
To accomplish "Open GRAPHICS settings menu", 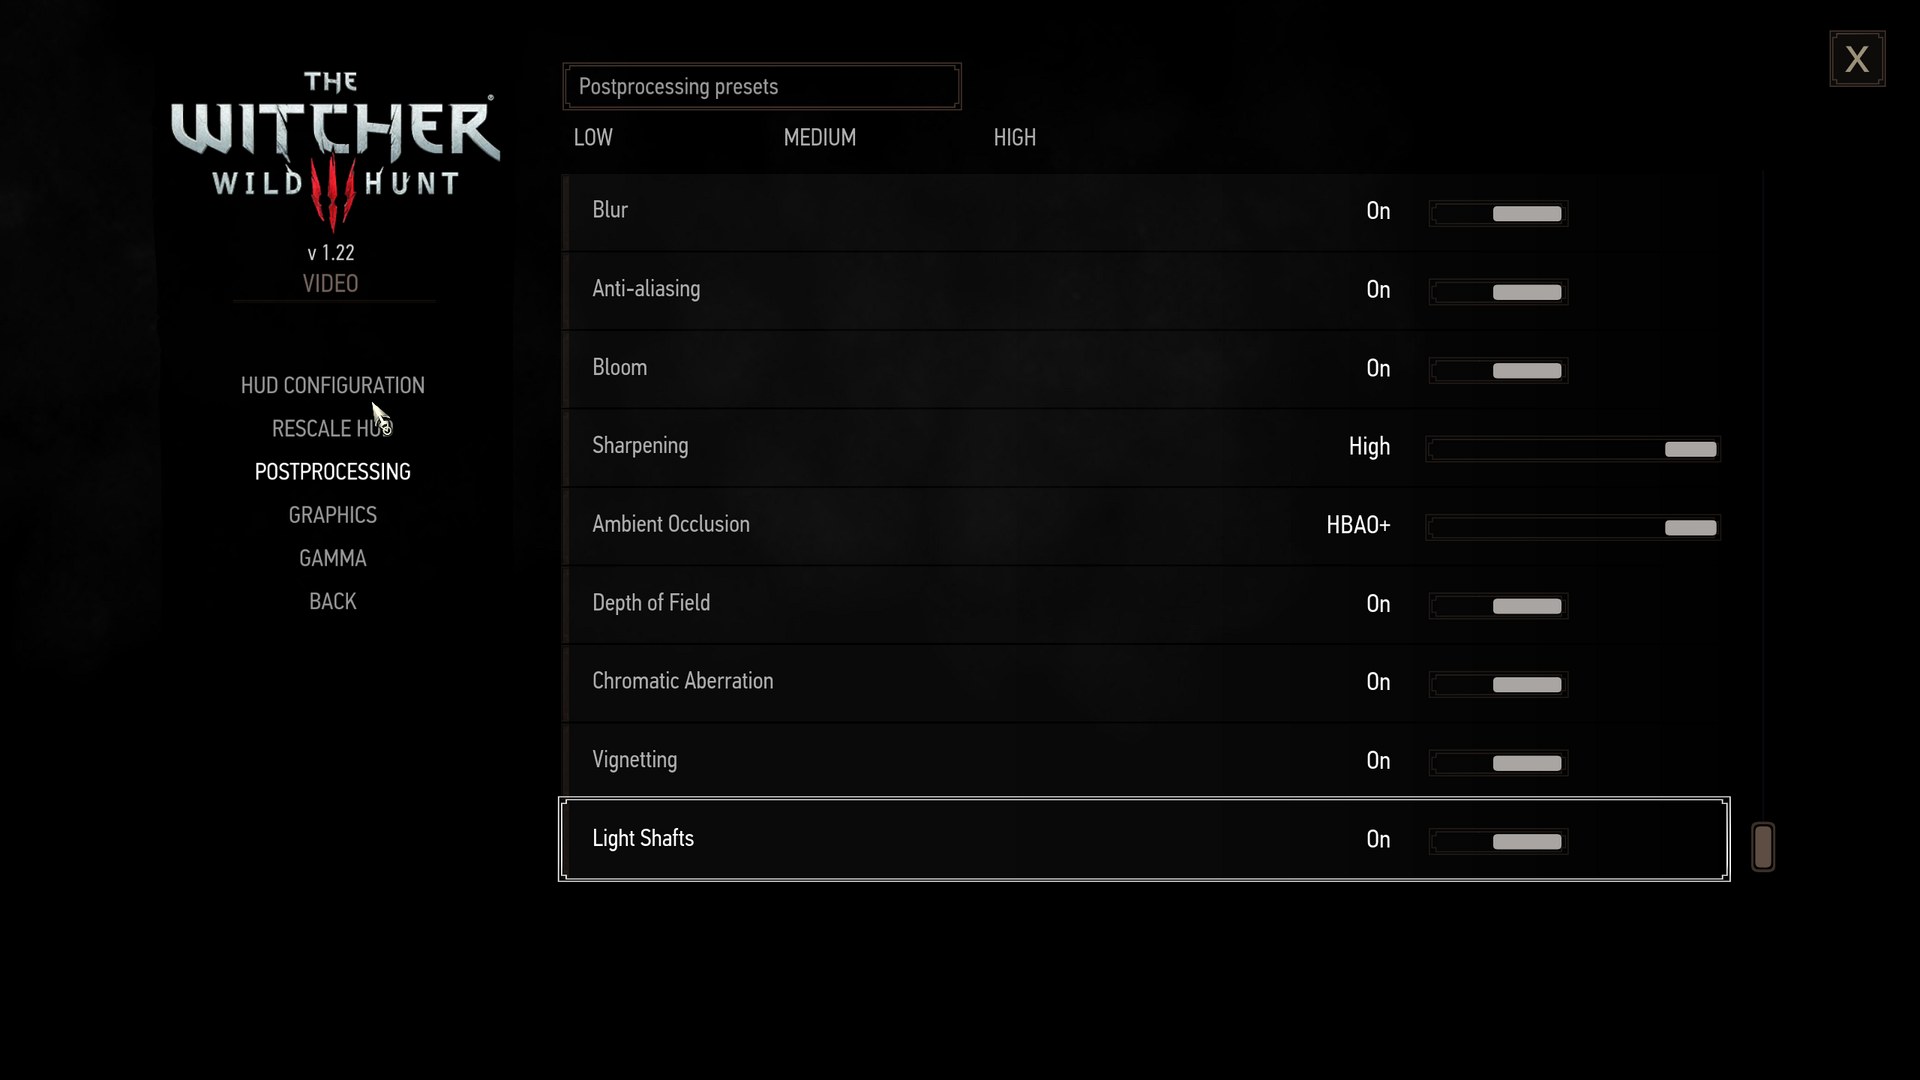I will [332, 514].
